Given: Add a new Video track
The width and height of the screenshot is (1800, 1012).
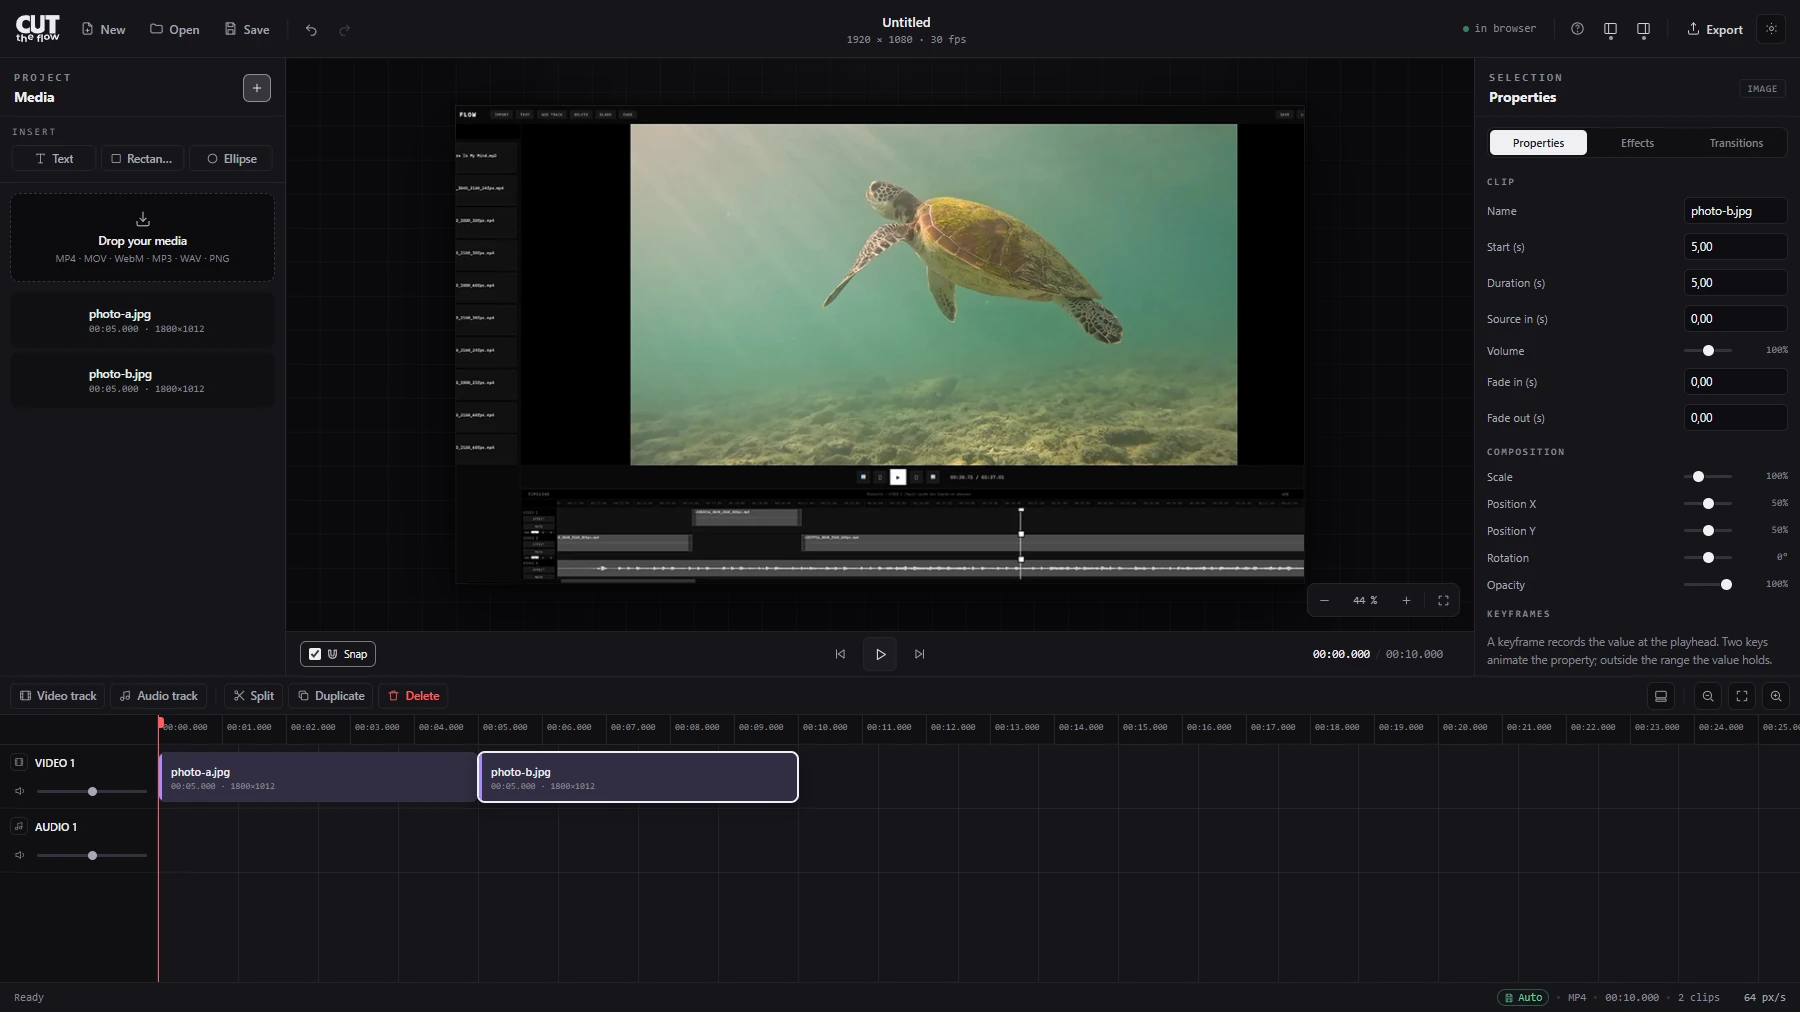Looking at the screenshot, I should coord(58,696).
